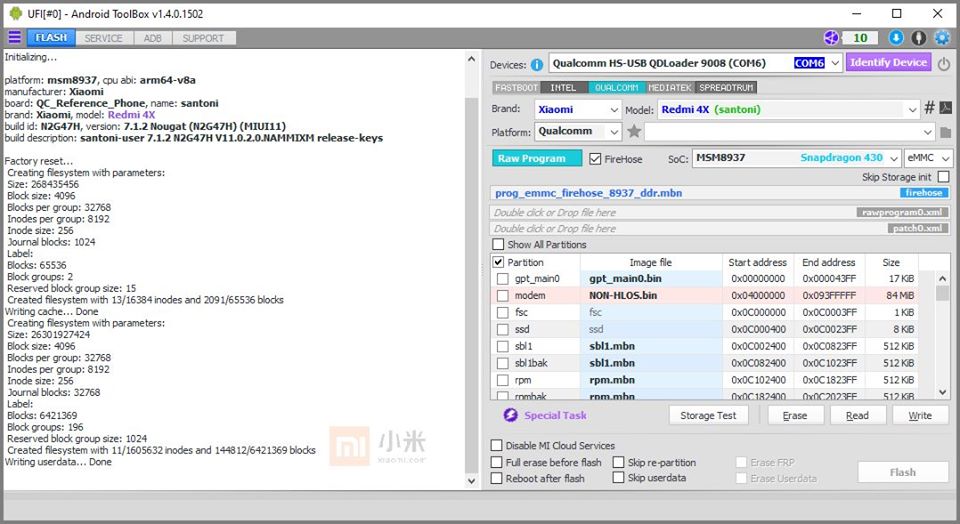Image resolution: width=960 pixels, height=524 pixels.
Task: Select the INTEL mode tab
Action: click(563, 88)
